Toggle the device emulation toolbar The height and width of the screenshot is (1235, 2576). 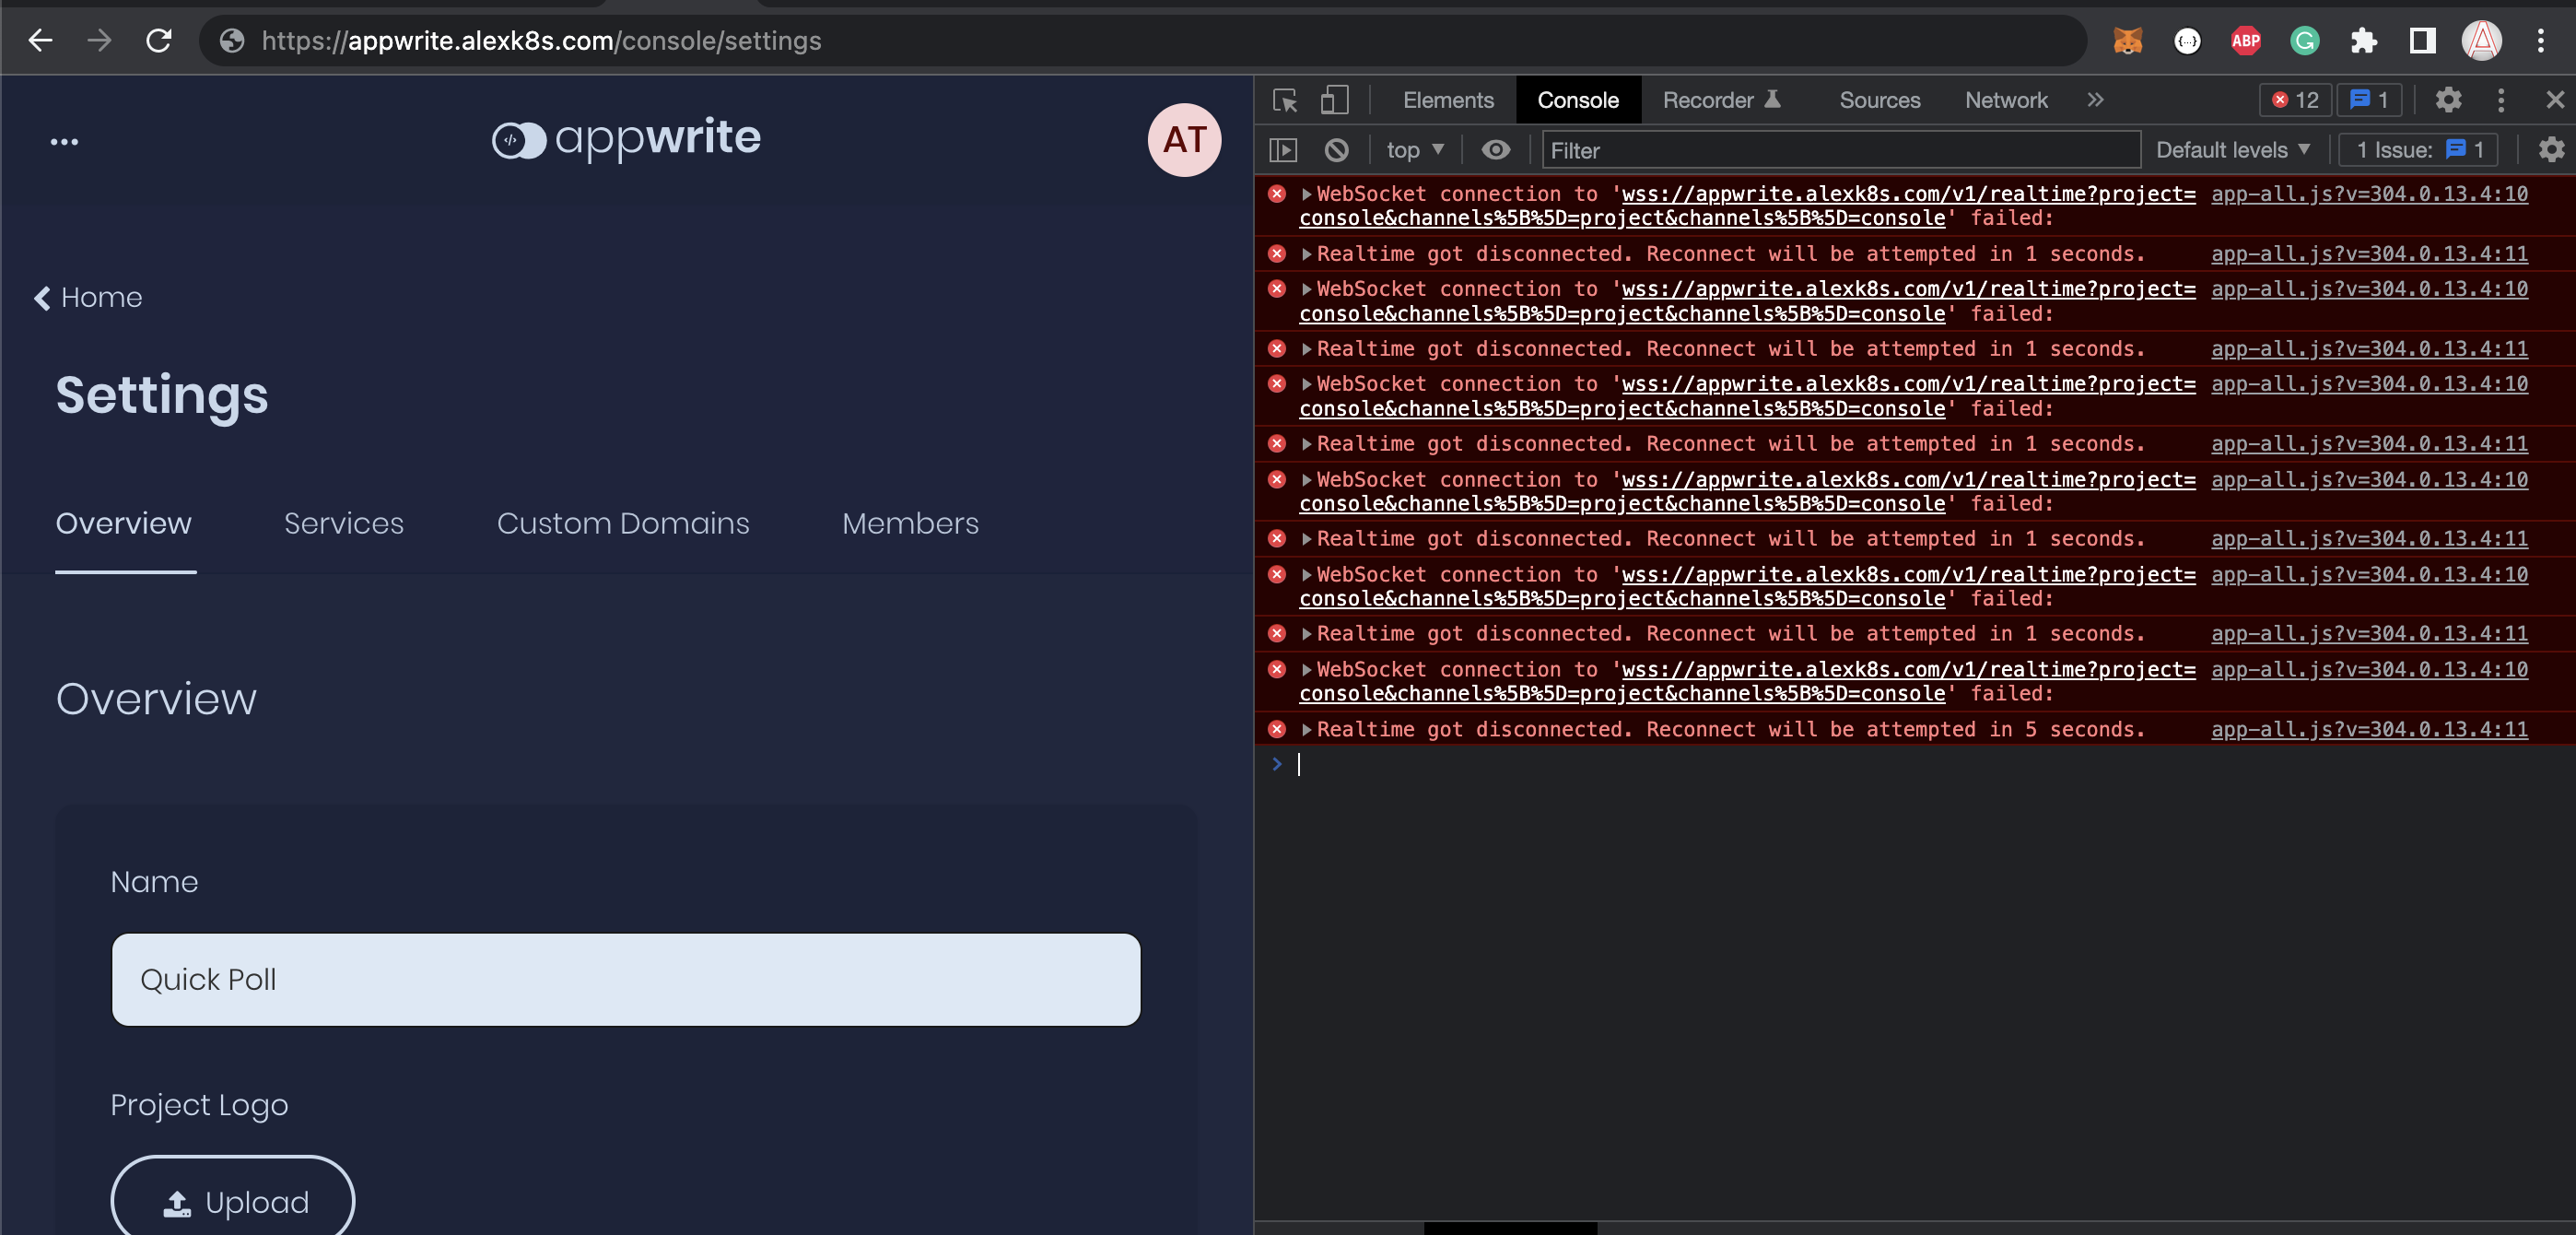(1333, 100)
